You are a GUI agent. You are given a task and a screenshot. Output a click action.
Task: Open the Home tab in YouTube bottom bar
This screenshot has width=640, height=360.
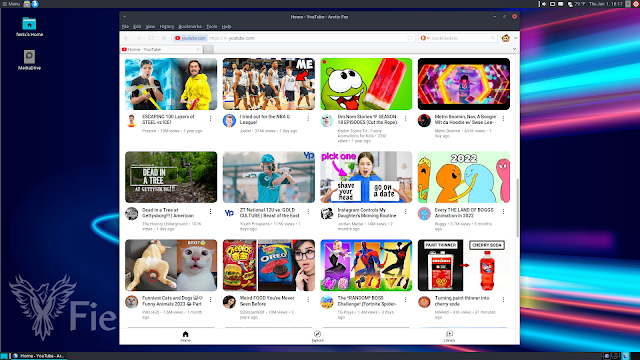[186, 336]
